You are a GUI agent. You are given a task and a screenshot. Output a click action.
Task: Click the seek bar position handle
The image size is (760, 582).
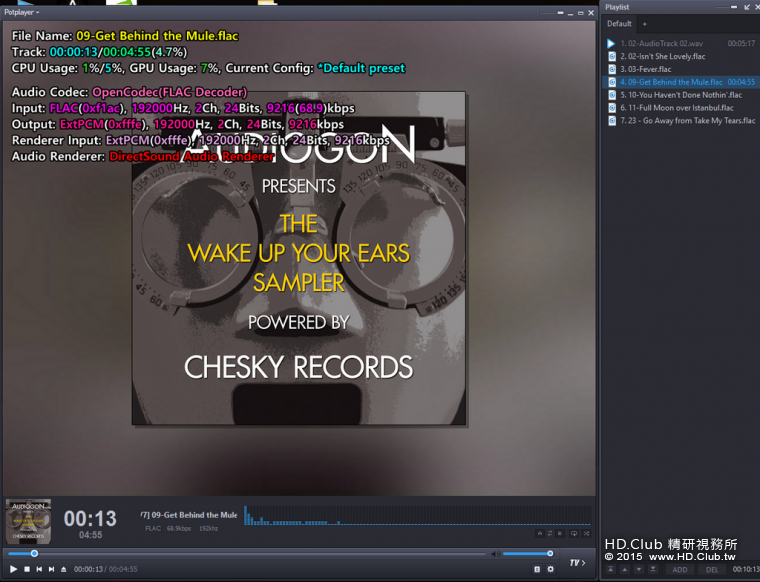tap(34, 553)
